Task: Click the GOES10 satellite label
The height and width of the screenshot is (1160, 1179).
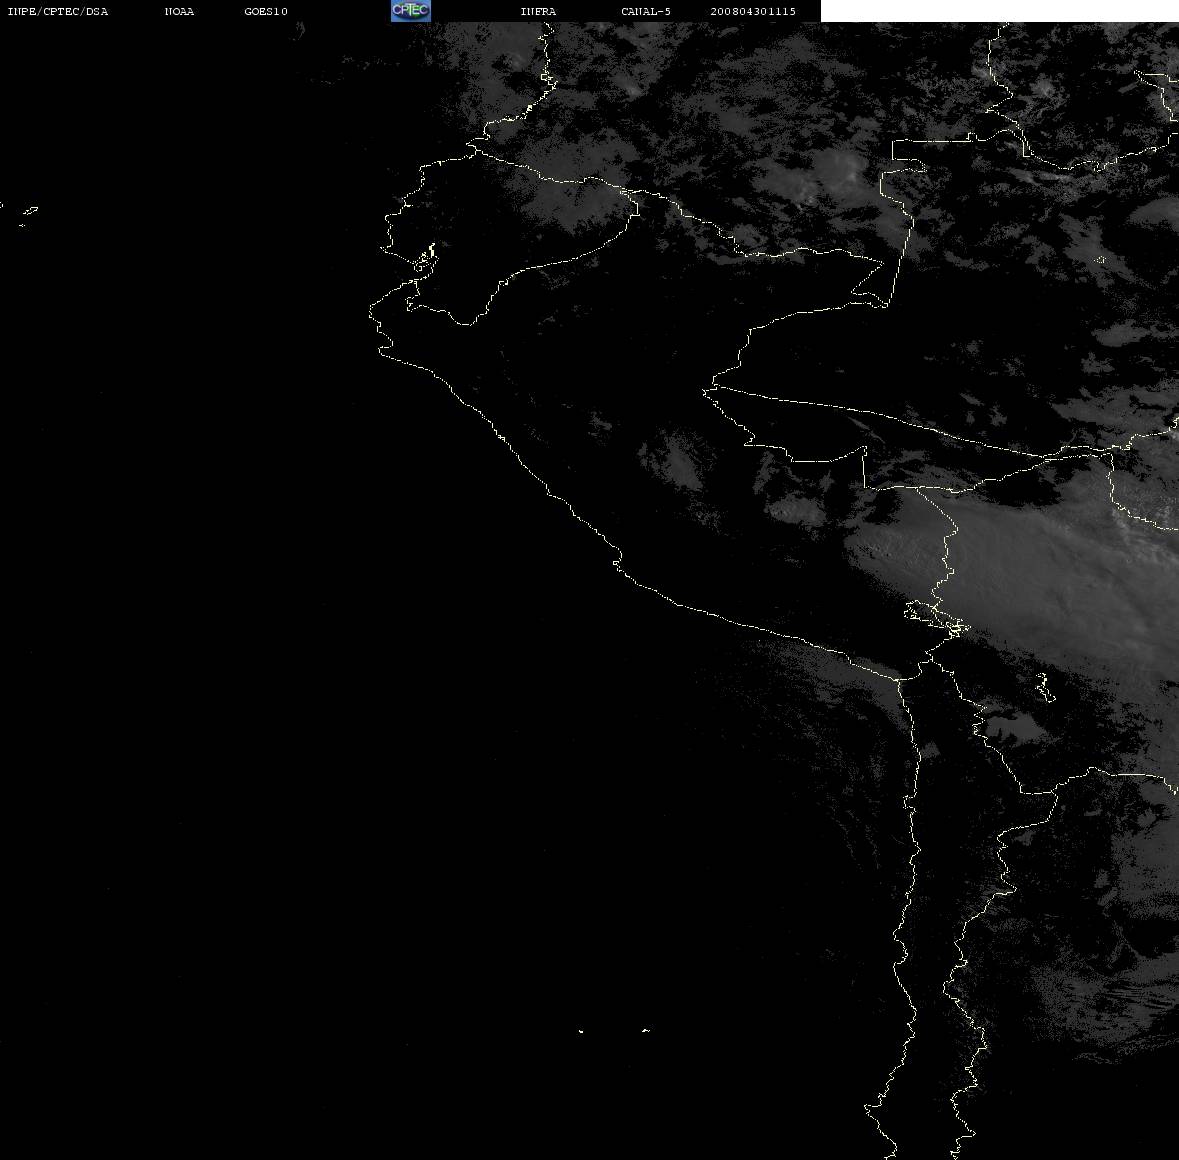Action: (266, 11)
